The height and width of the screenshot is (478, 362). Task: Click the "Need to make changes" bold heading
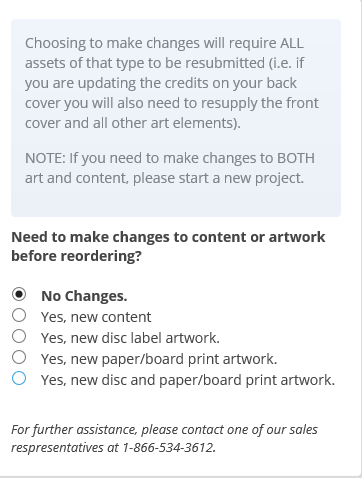click(168, 246)
